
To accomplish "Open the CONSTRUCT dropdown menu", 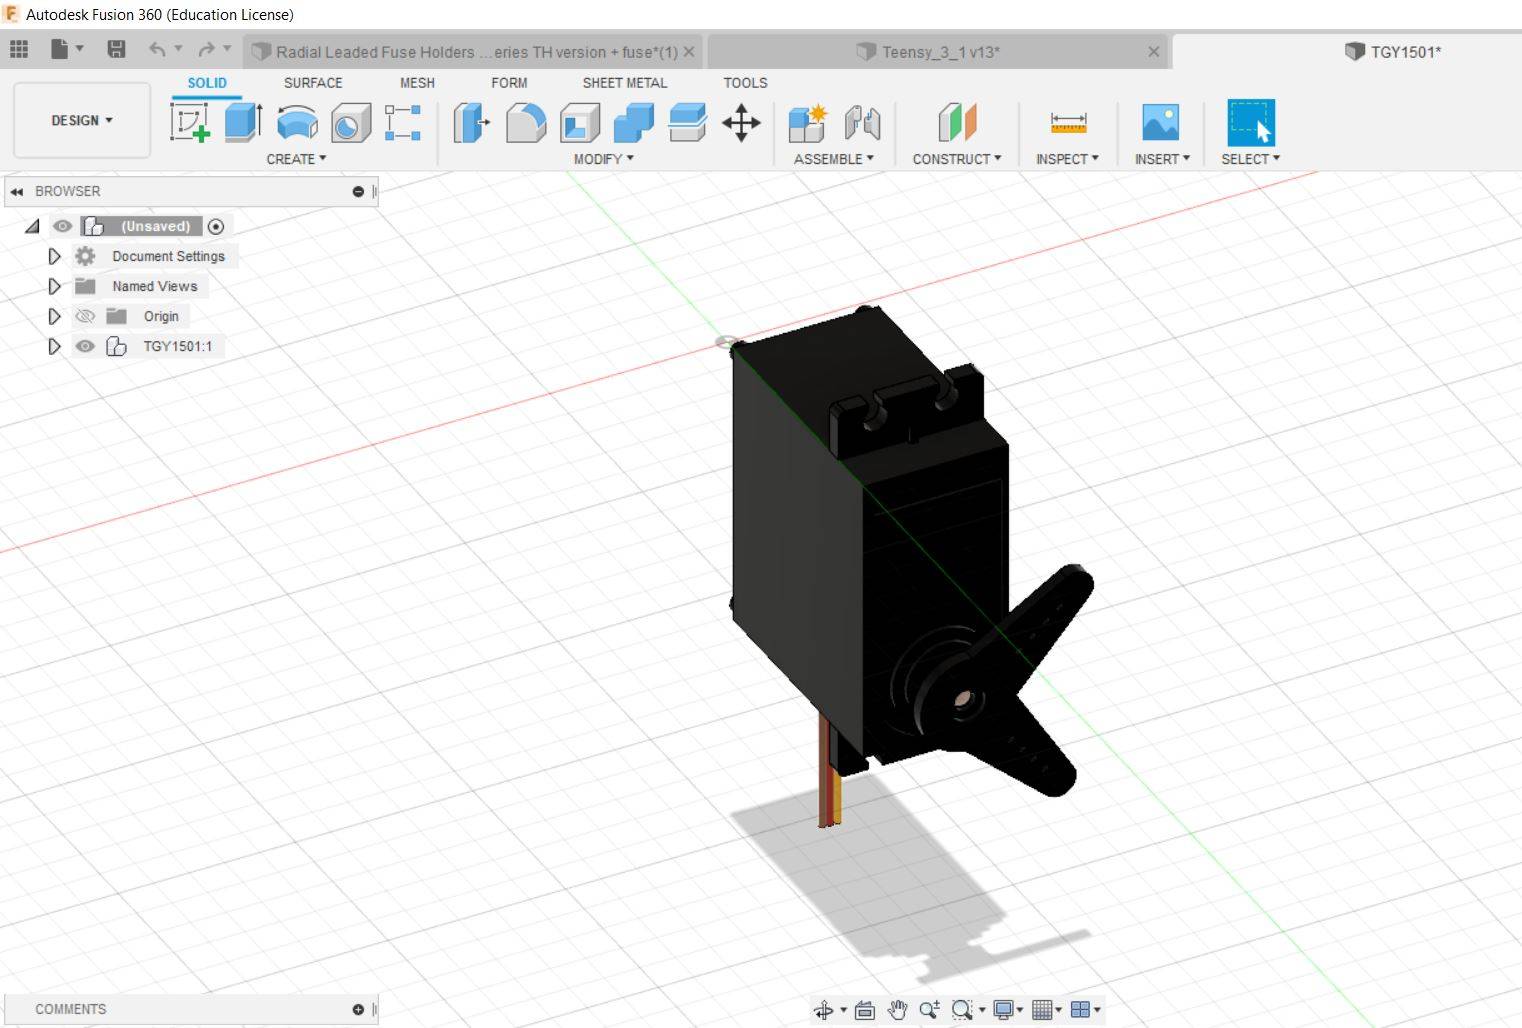I will (956, 159).
